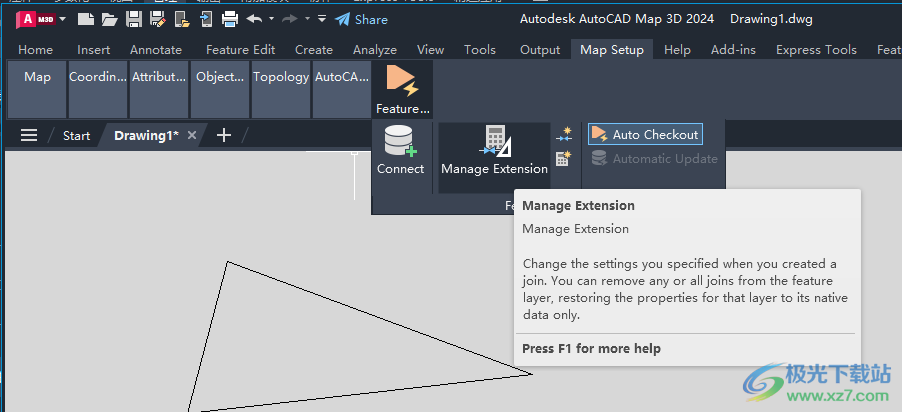
Task: Open from Web & Mobile icon
Action: 182,20
